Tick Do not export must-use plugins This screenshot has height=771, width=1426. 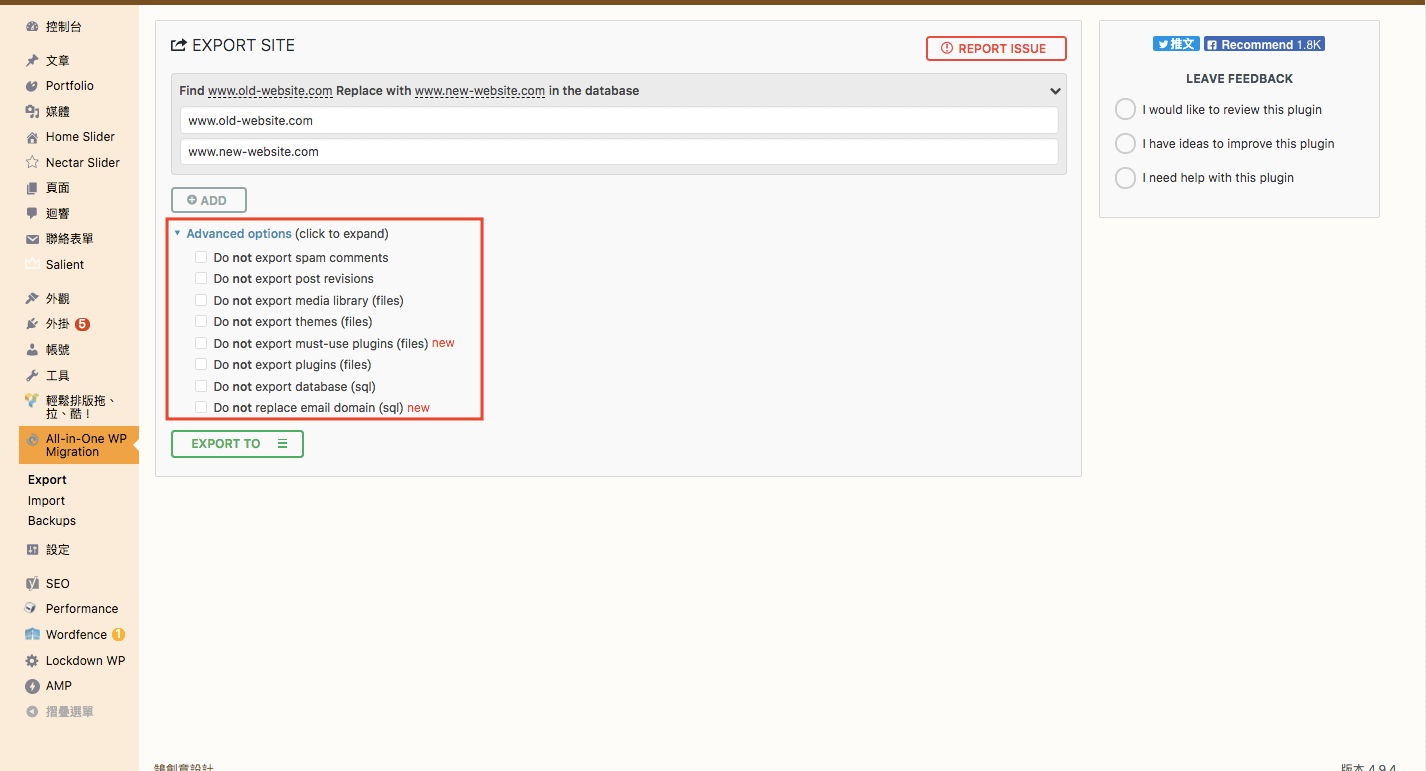[201, 343]
